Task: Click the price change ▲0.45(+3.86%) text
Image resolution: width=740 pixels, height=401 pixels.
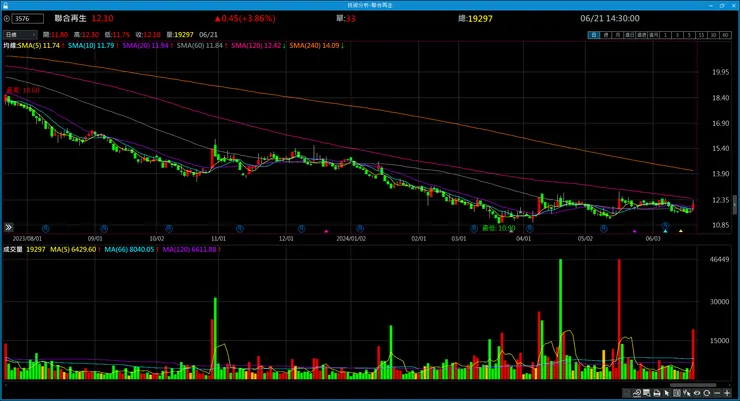Action: pos(244,18)
